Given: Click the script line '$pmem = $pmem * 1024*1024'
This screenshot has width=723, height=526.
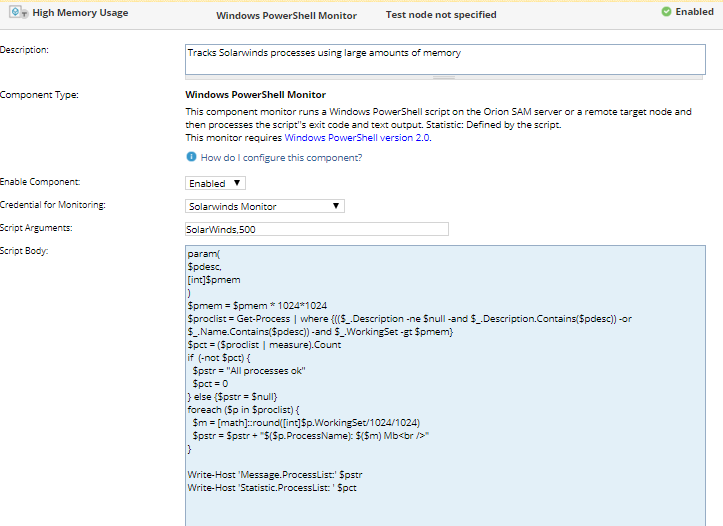Looking at the screenshot, I should (x=257, y=306).
